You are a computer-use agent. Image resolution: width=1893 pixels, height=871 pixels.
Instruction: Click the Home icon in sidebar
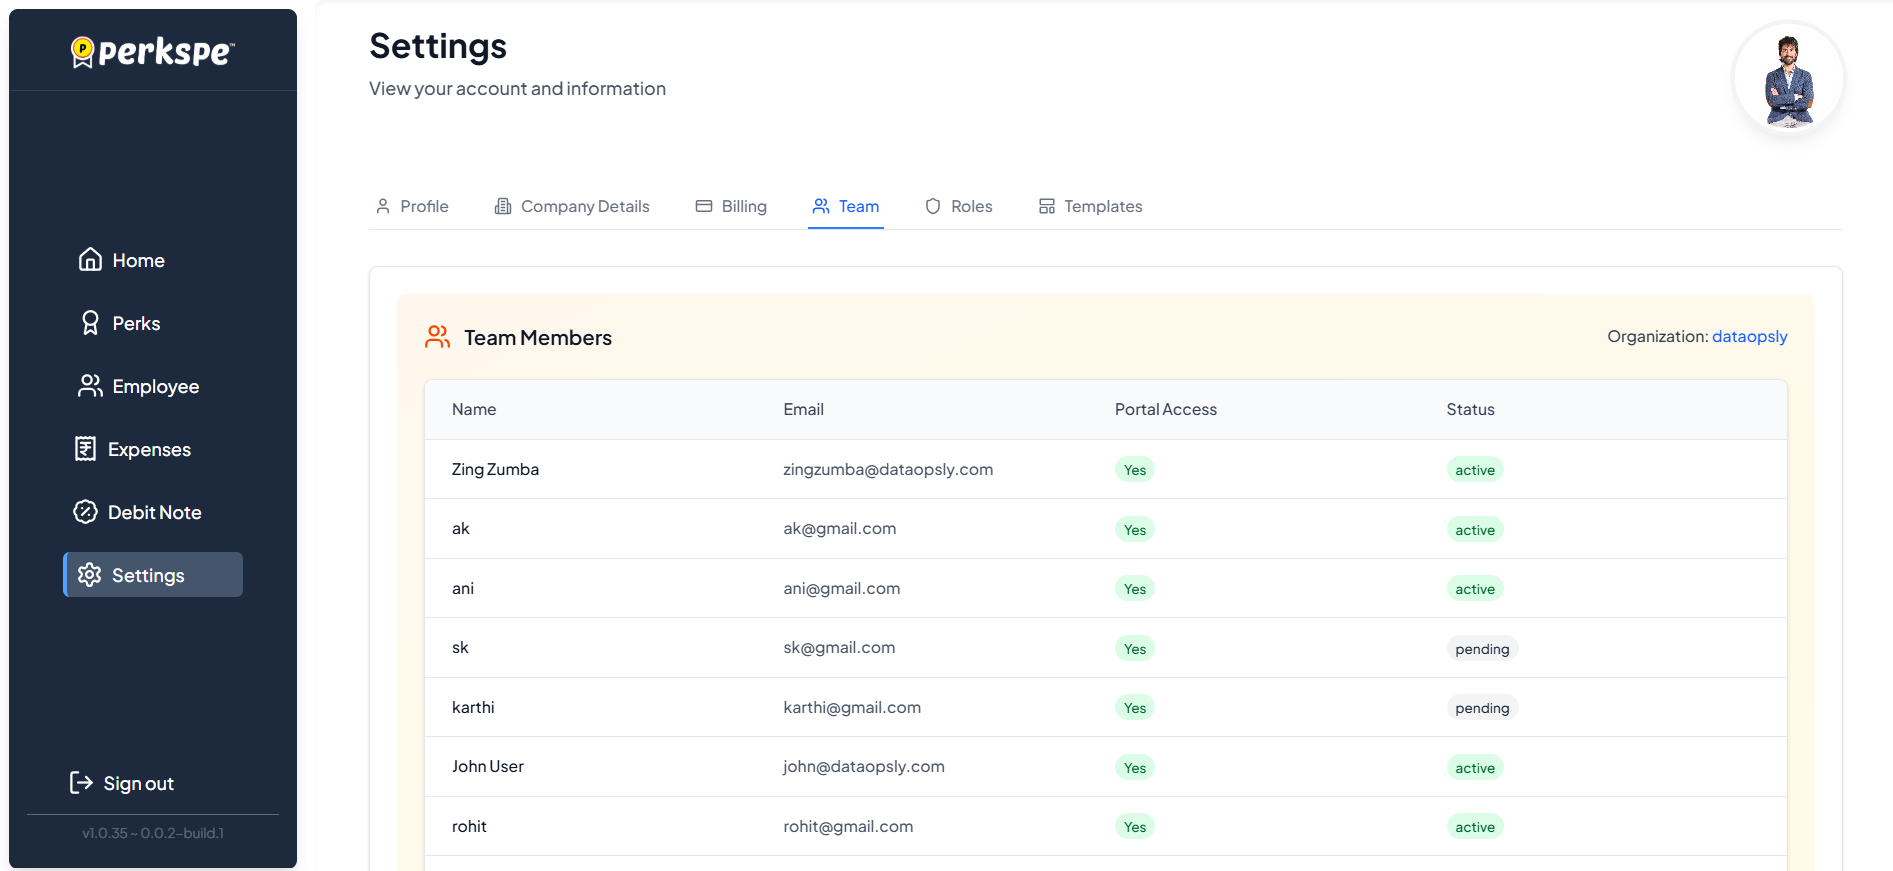(x=90, y=260)
